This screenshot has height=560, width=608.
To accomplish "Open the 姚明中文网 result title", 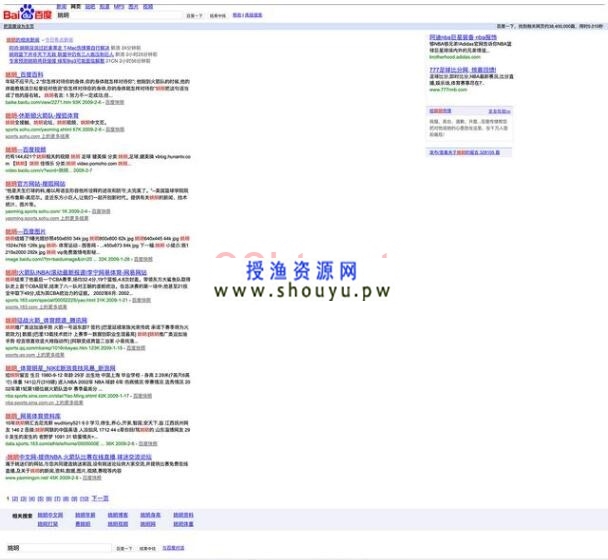I will point(79,458).
